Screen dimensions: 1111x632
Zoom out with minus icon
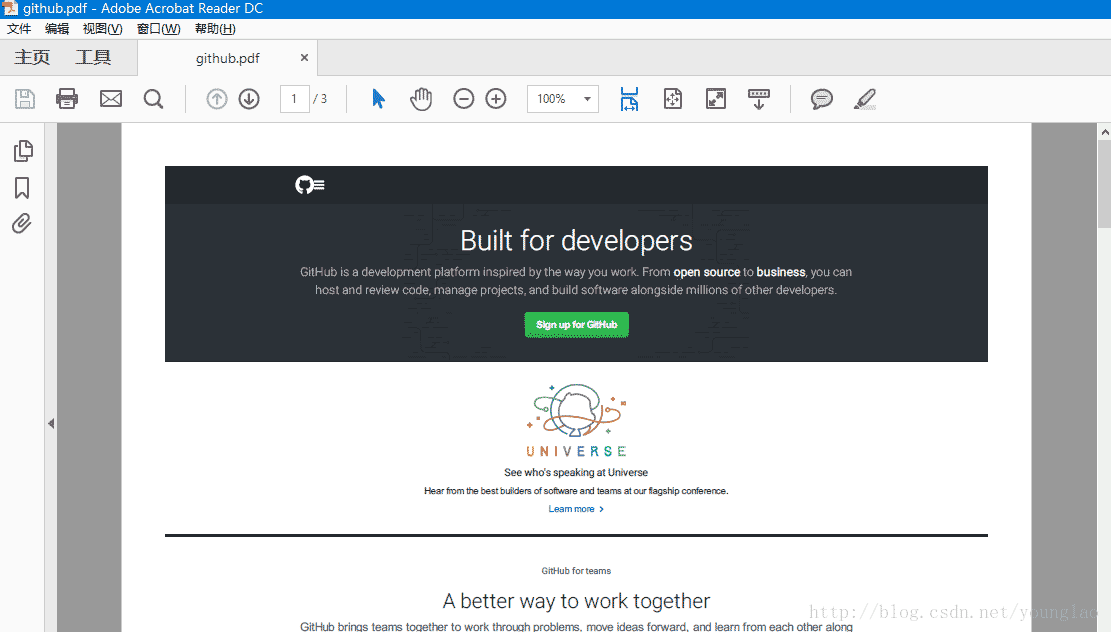(x=463, y=98)
